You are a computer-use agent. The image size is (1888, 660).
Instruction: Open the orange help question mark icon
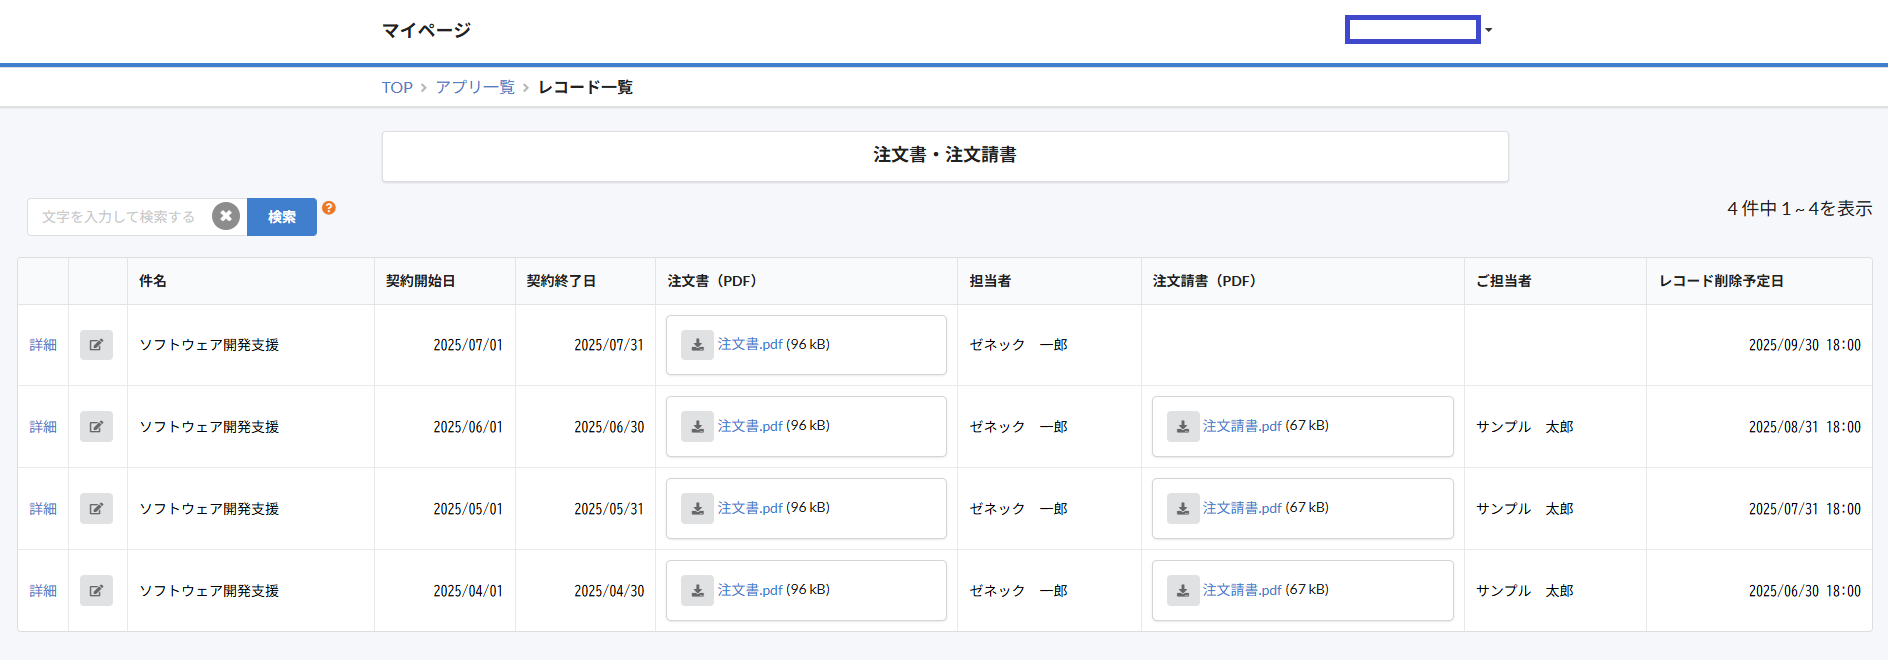329,208
